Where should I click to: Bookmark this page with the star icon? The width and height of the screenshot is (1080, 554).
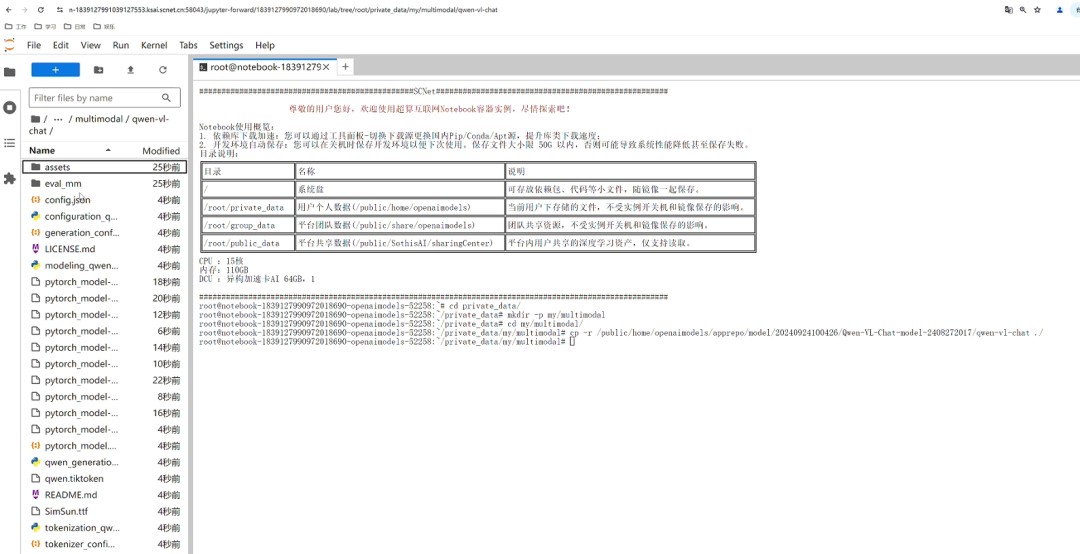(1037, 10)
